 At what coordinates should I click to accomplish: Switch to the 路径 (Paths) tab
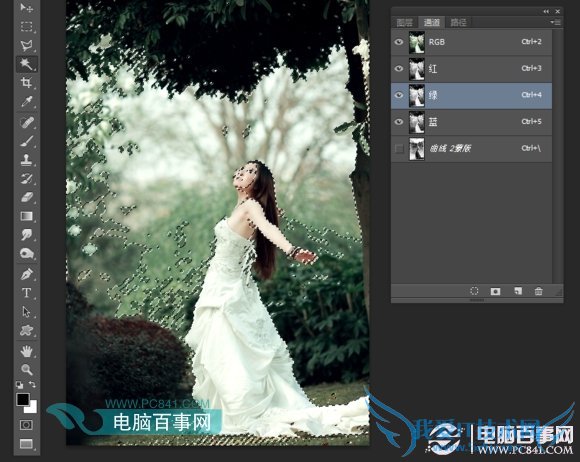458,23
